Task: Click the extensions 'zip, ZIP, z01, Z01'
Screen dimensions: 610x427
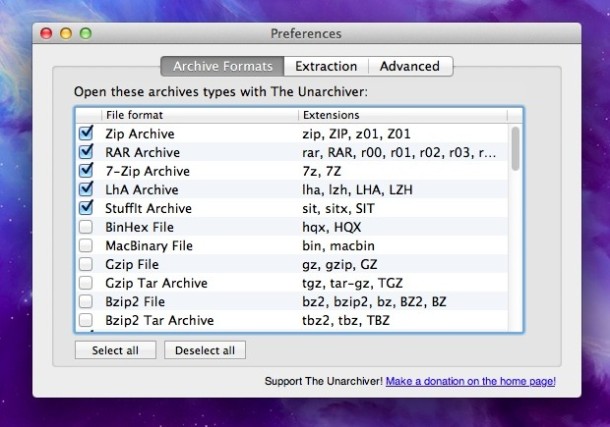Action: coord(356,134)
